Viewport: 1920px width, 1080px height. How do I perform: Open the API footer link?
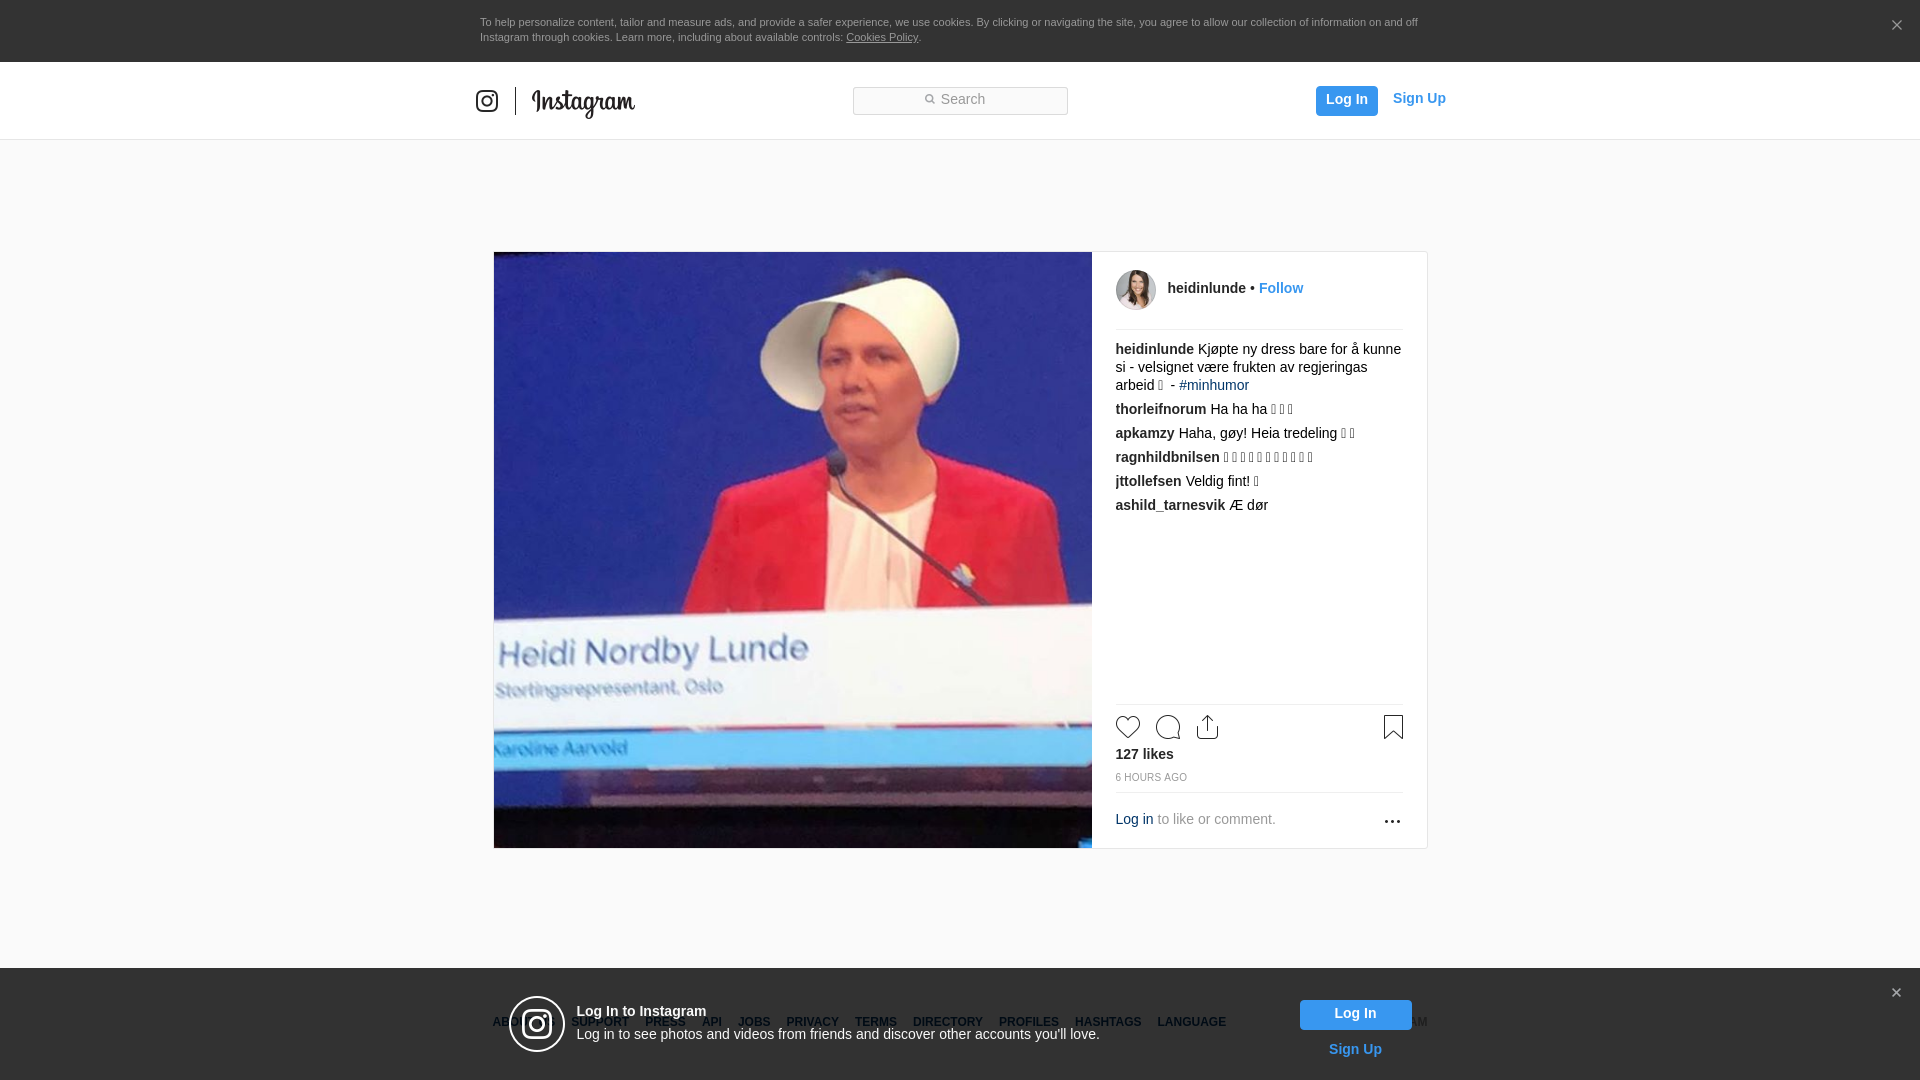(712, 1022)
